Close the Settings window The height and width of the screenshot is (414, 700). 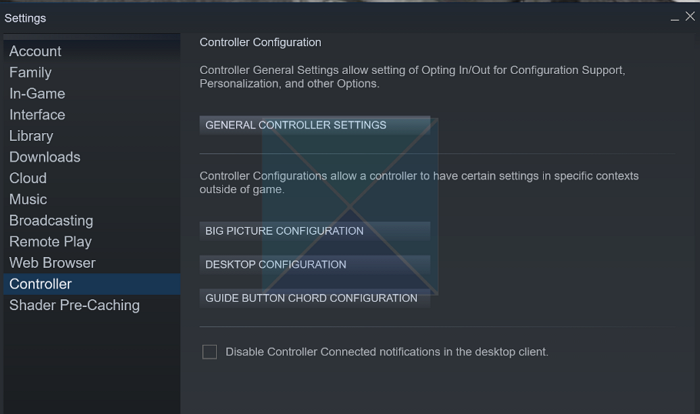pos(689,16)
